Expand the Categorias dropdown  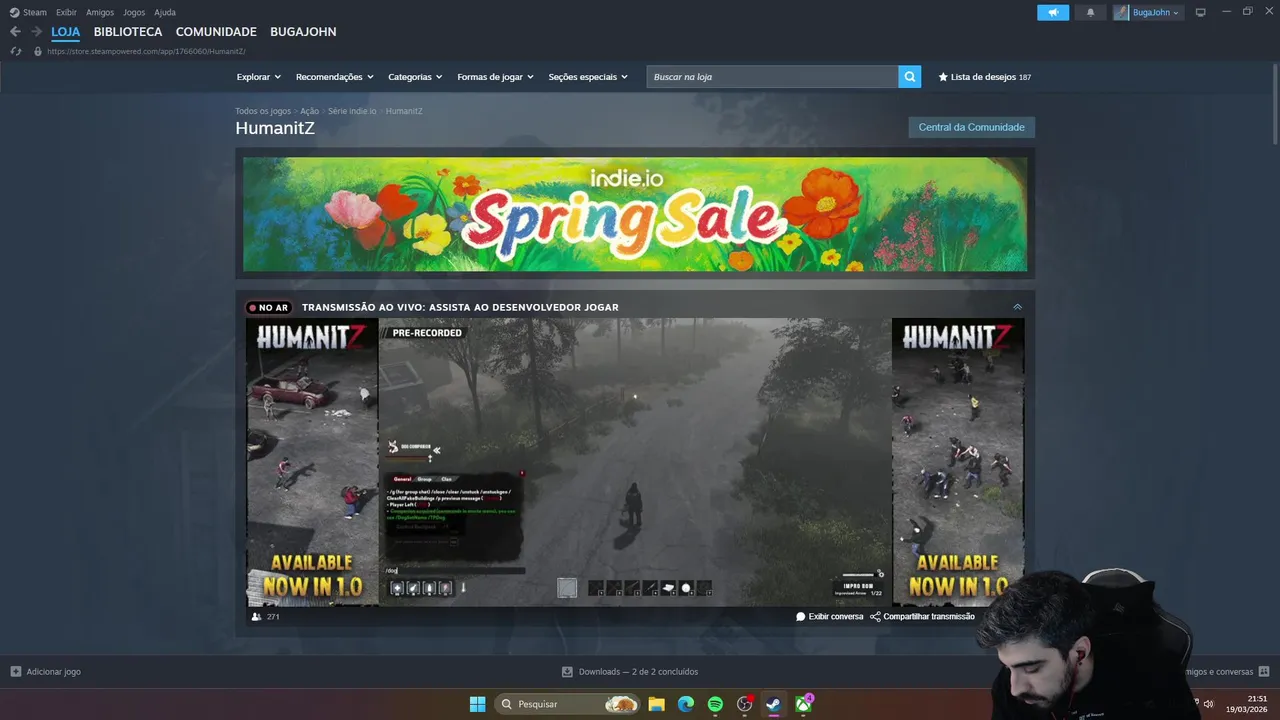tap(415, 77)
